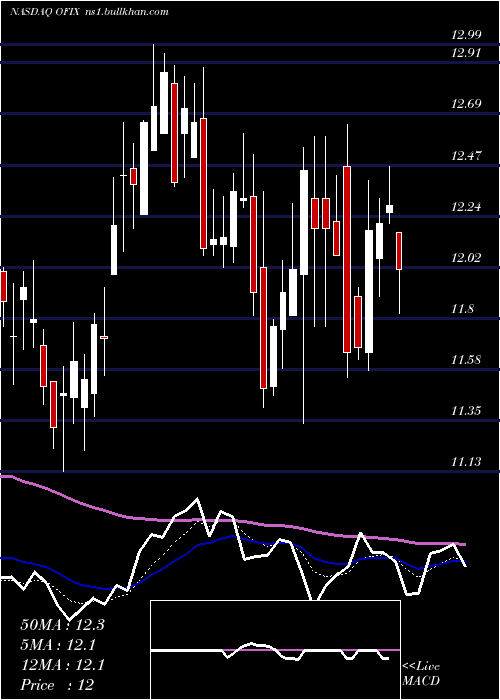Click the 12.91 price level label

[x=466, y=53]
